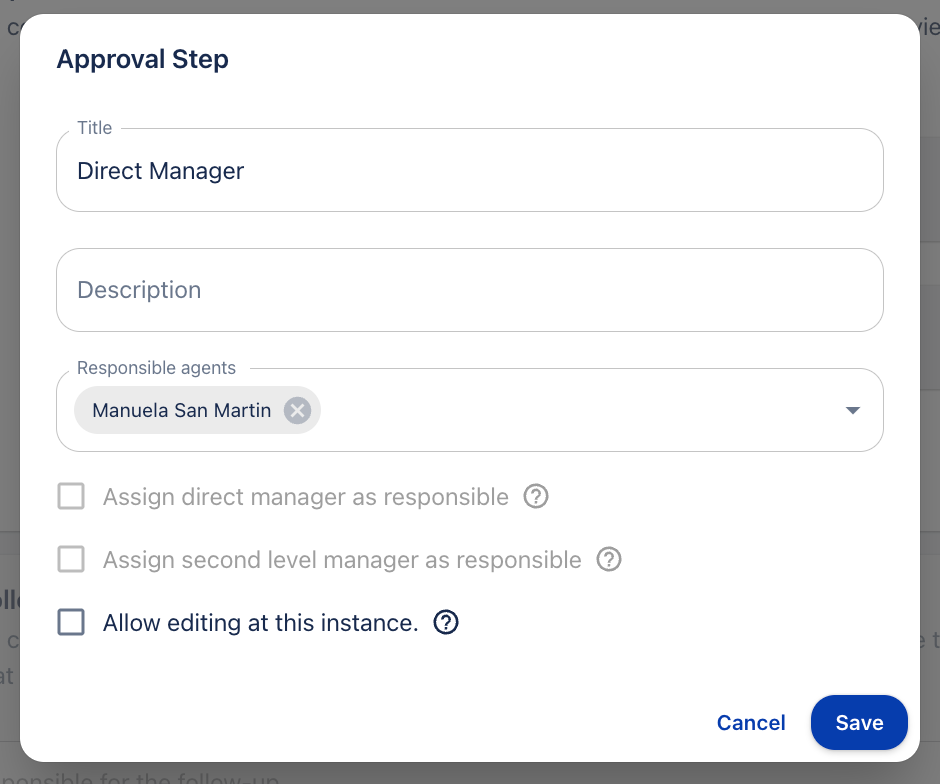Image resolution: width=940 pixels, height=784 pixels.
Task: Click help icon for direct manager option
Action: (x=536, y=497)
